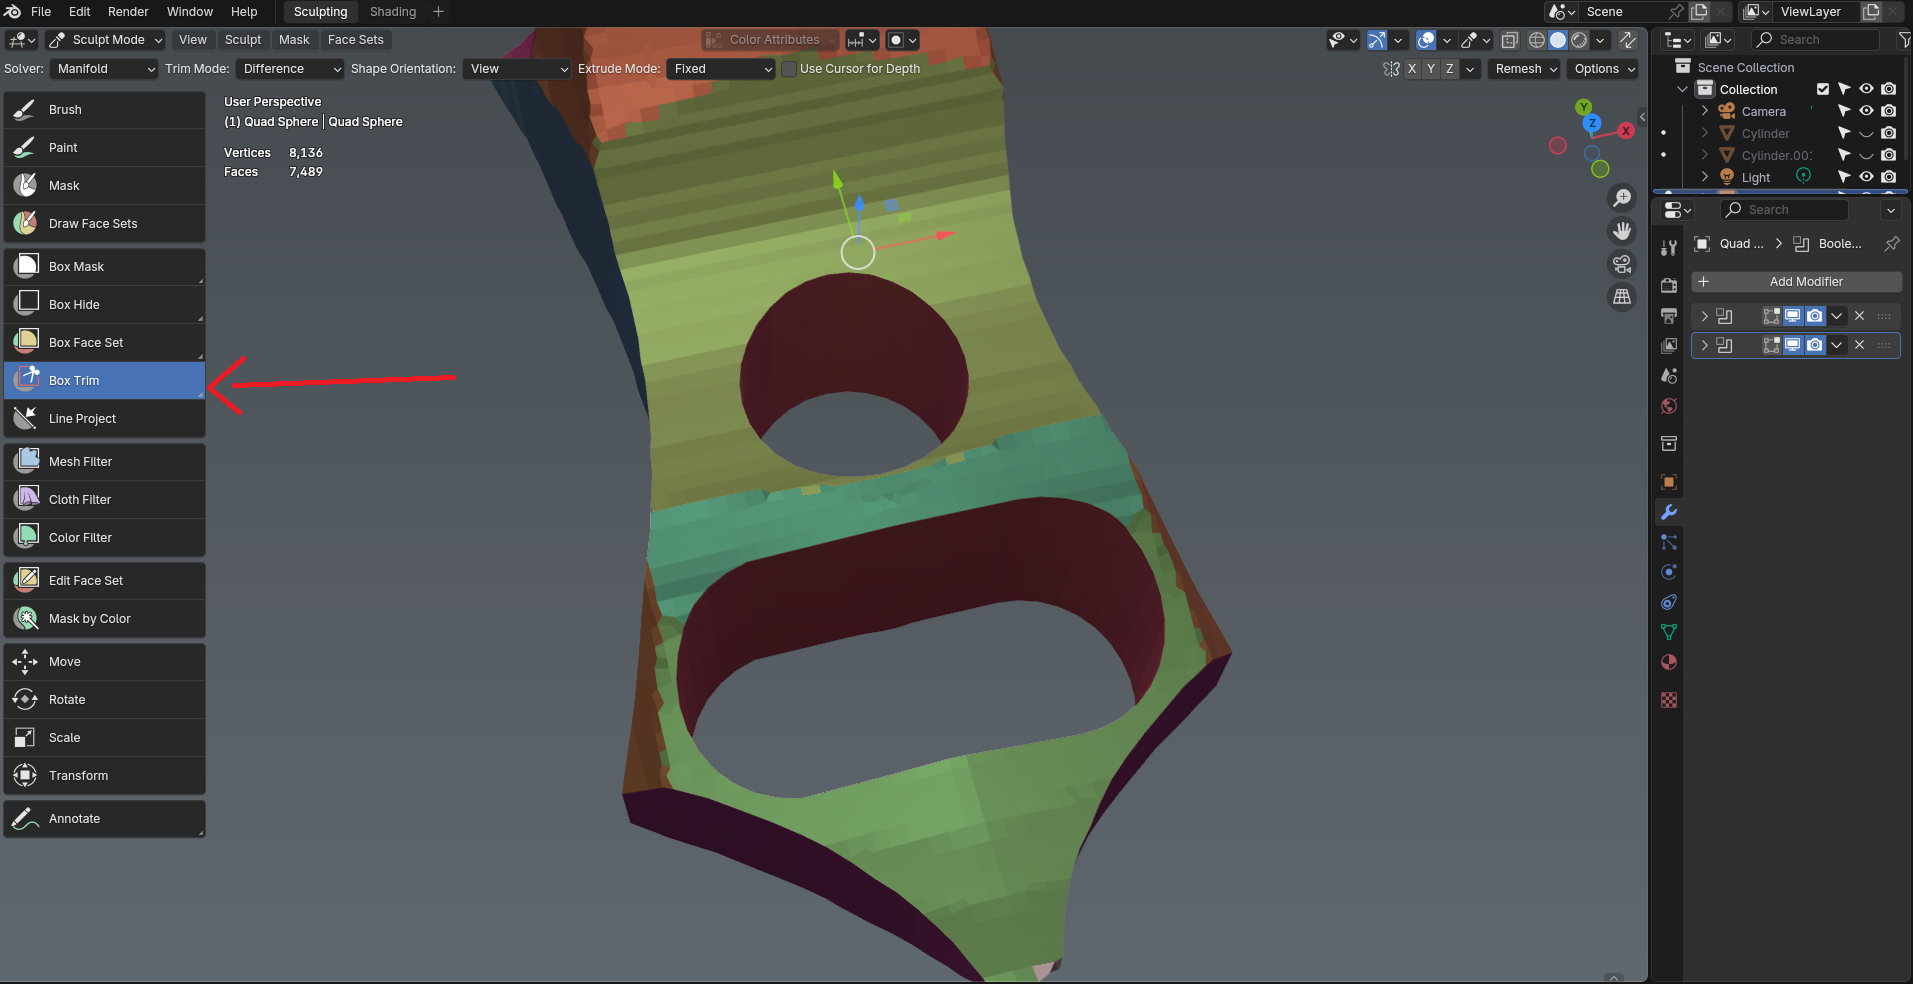Disable Camera in renders via camera icon
Screen dimensions: 1913x984
1888,111
